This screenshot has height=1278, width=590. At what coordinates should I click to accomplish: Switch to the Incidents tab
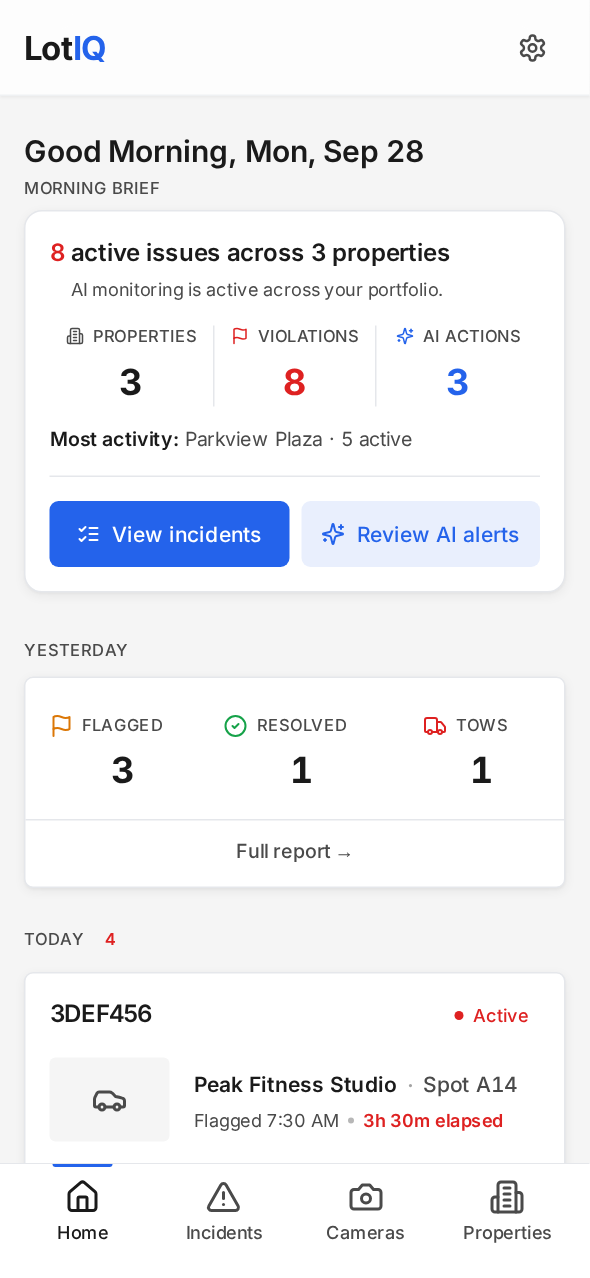224,1211
